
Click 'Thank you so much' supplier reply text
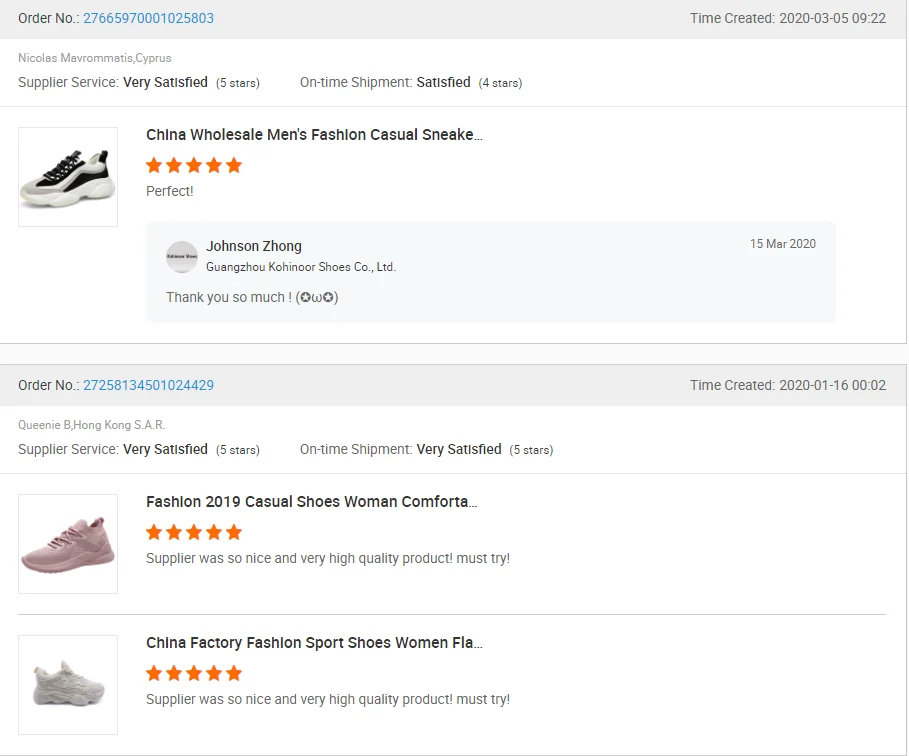click(252, 297)
